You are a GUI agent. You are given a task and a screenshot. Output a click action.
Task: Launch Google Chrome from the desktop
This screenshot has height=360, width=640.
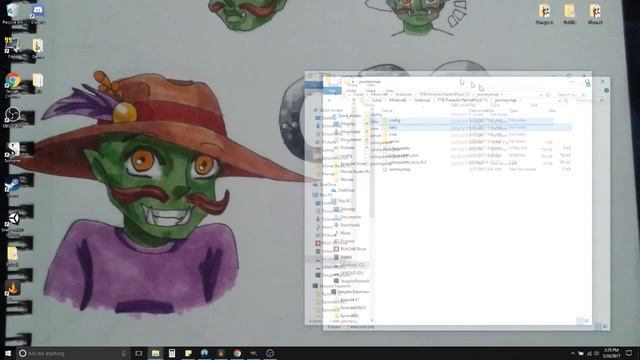pos(13,84)
